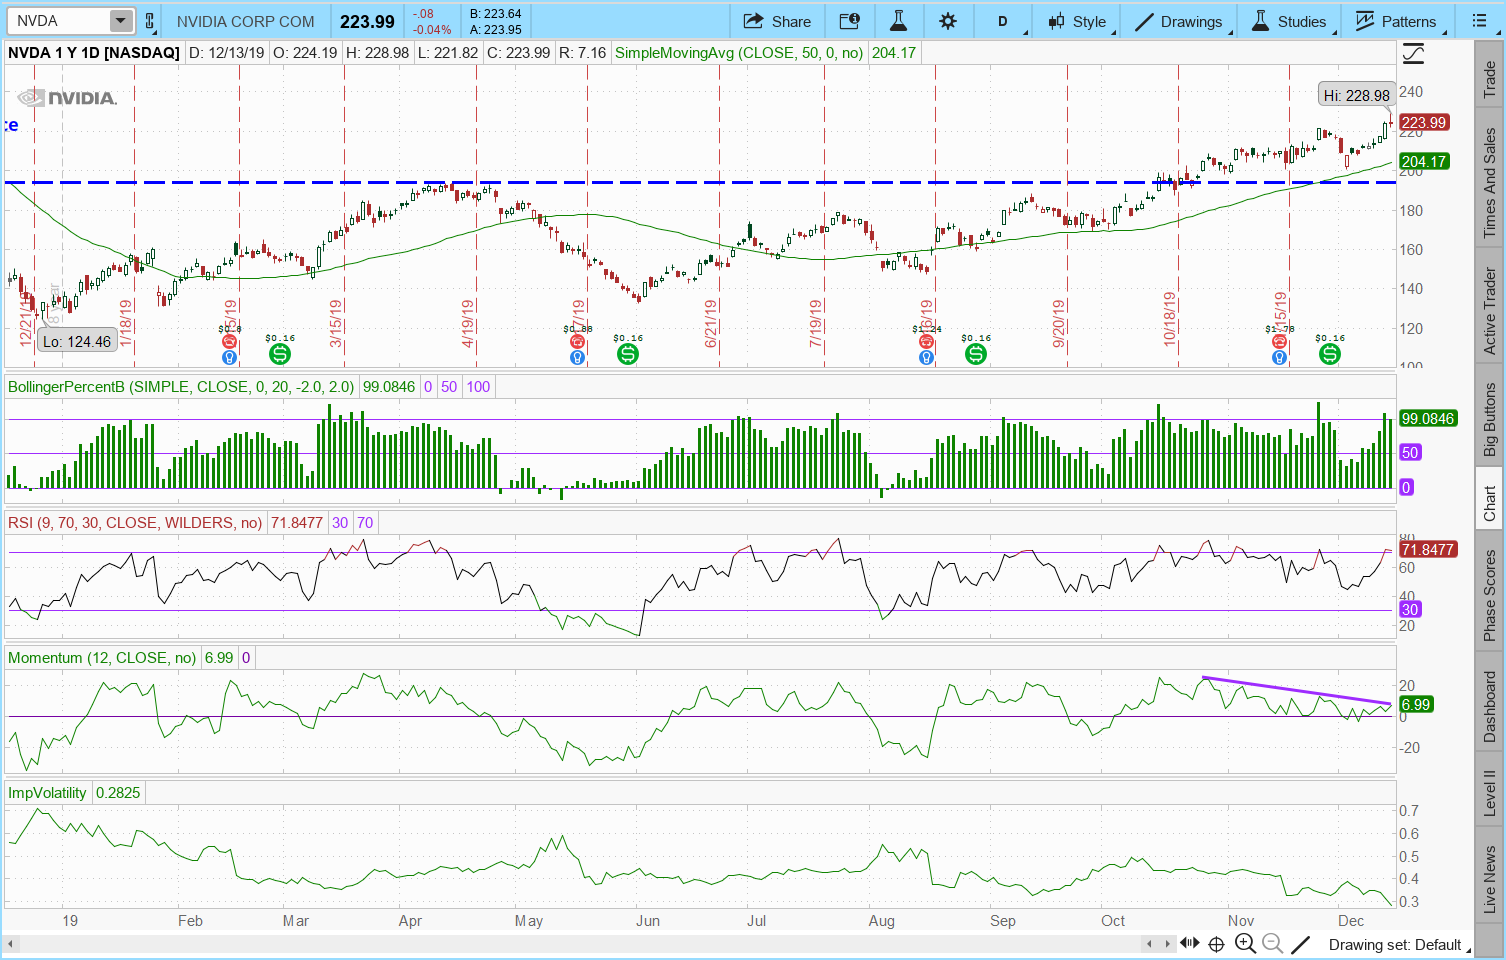Click the Patterns button

click(x=1396, y=21)
